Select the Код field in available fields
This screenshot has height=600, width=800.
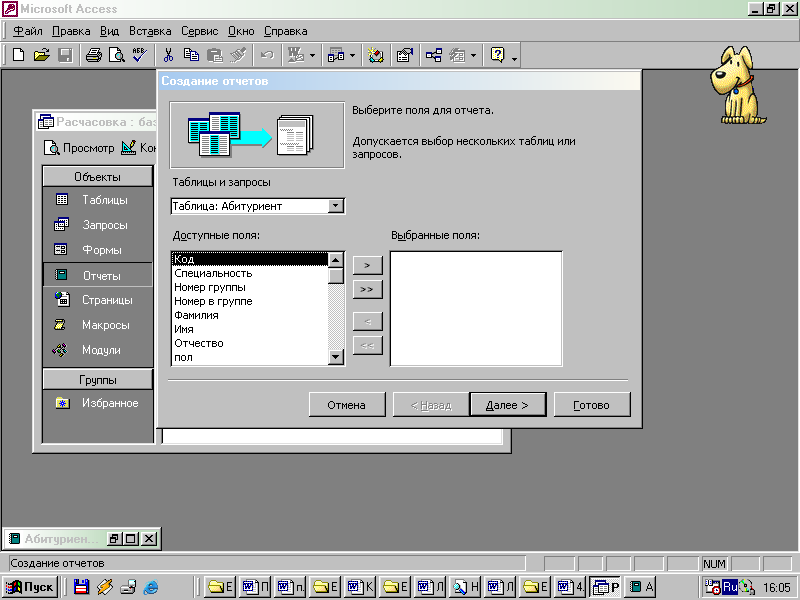249,259
